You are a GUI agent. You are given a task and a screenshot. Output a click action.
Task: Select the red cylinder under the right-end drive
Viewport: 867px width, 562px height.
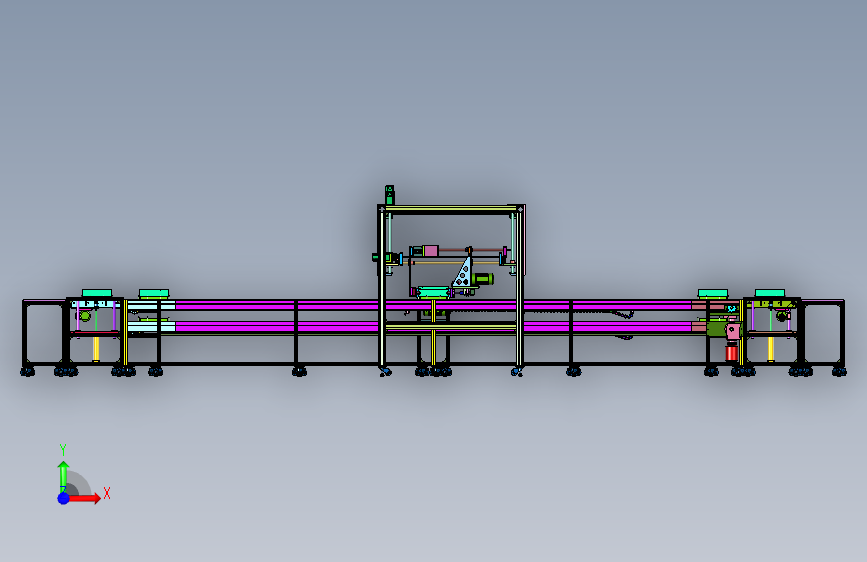pos(732,352)
